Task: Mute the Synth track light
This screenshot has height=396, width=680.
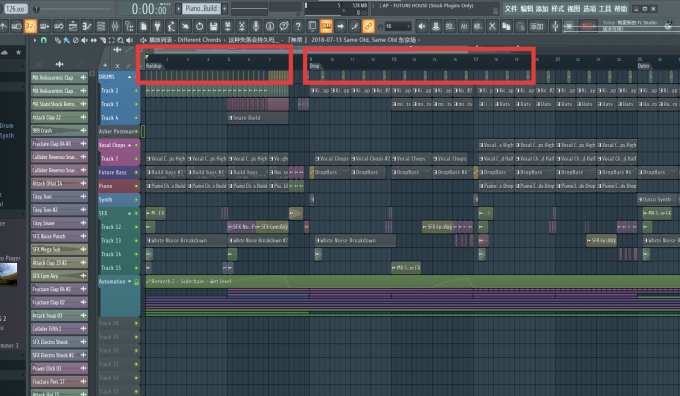Action: point(136,200)
